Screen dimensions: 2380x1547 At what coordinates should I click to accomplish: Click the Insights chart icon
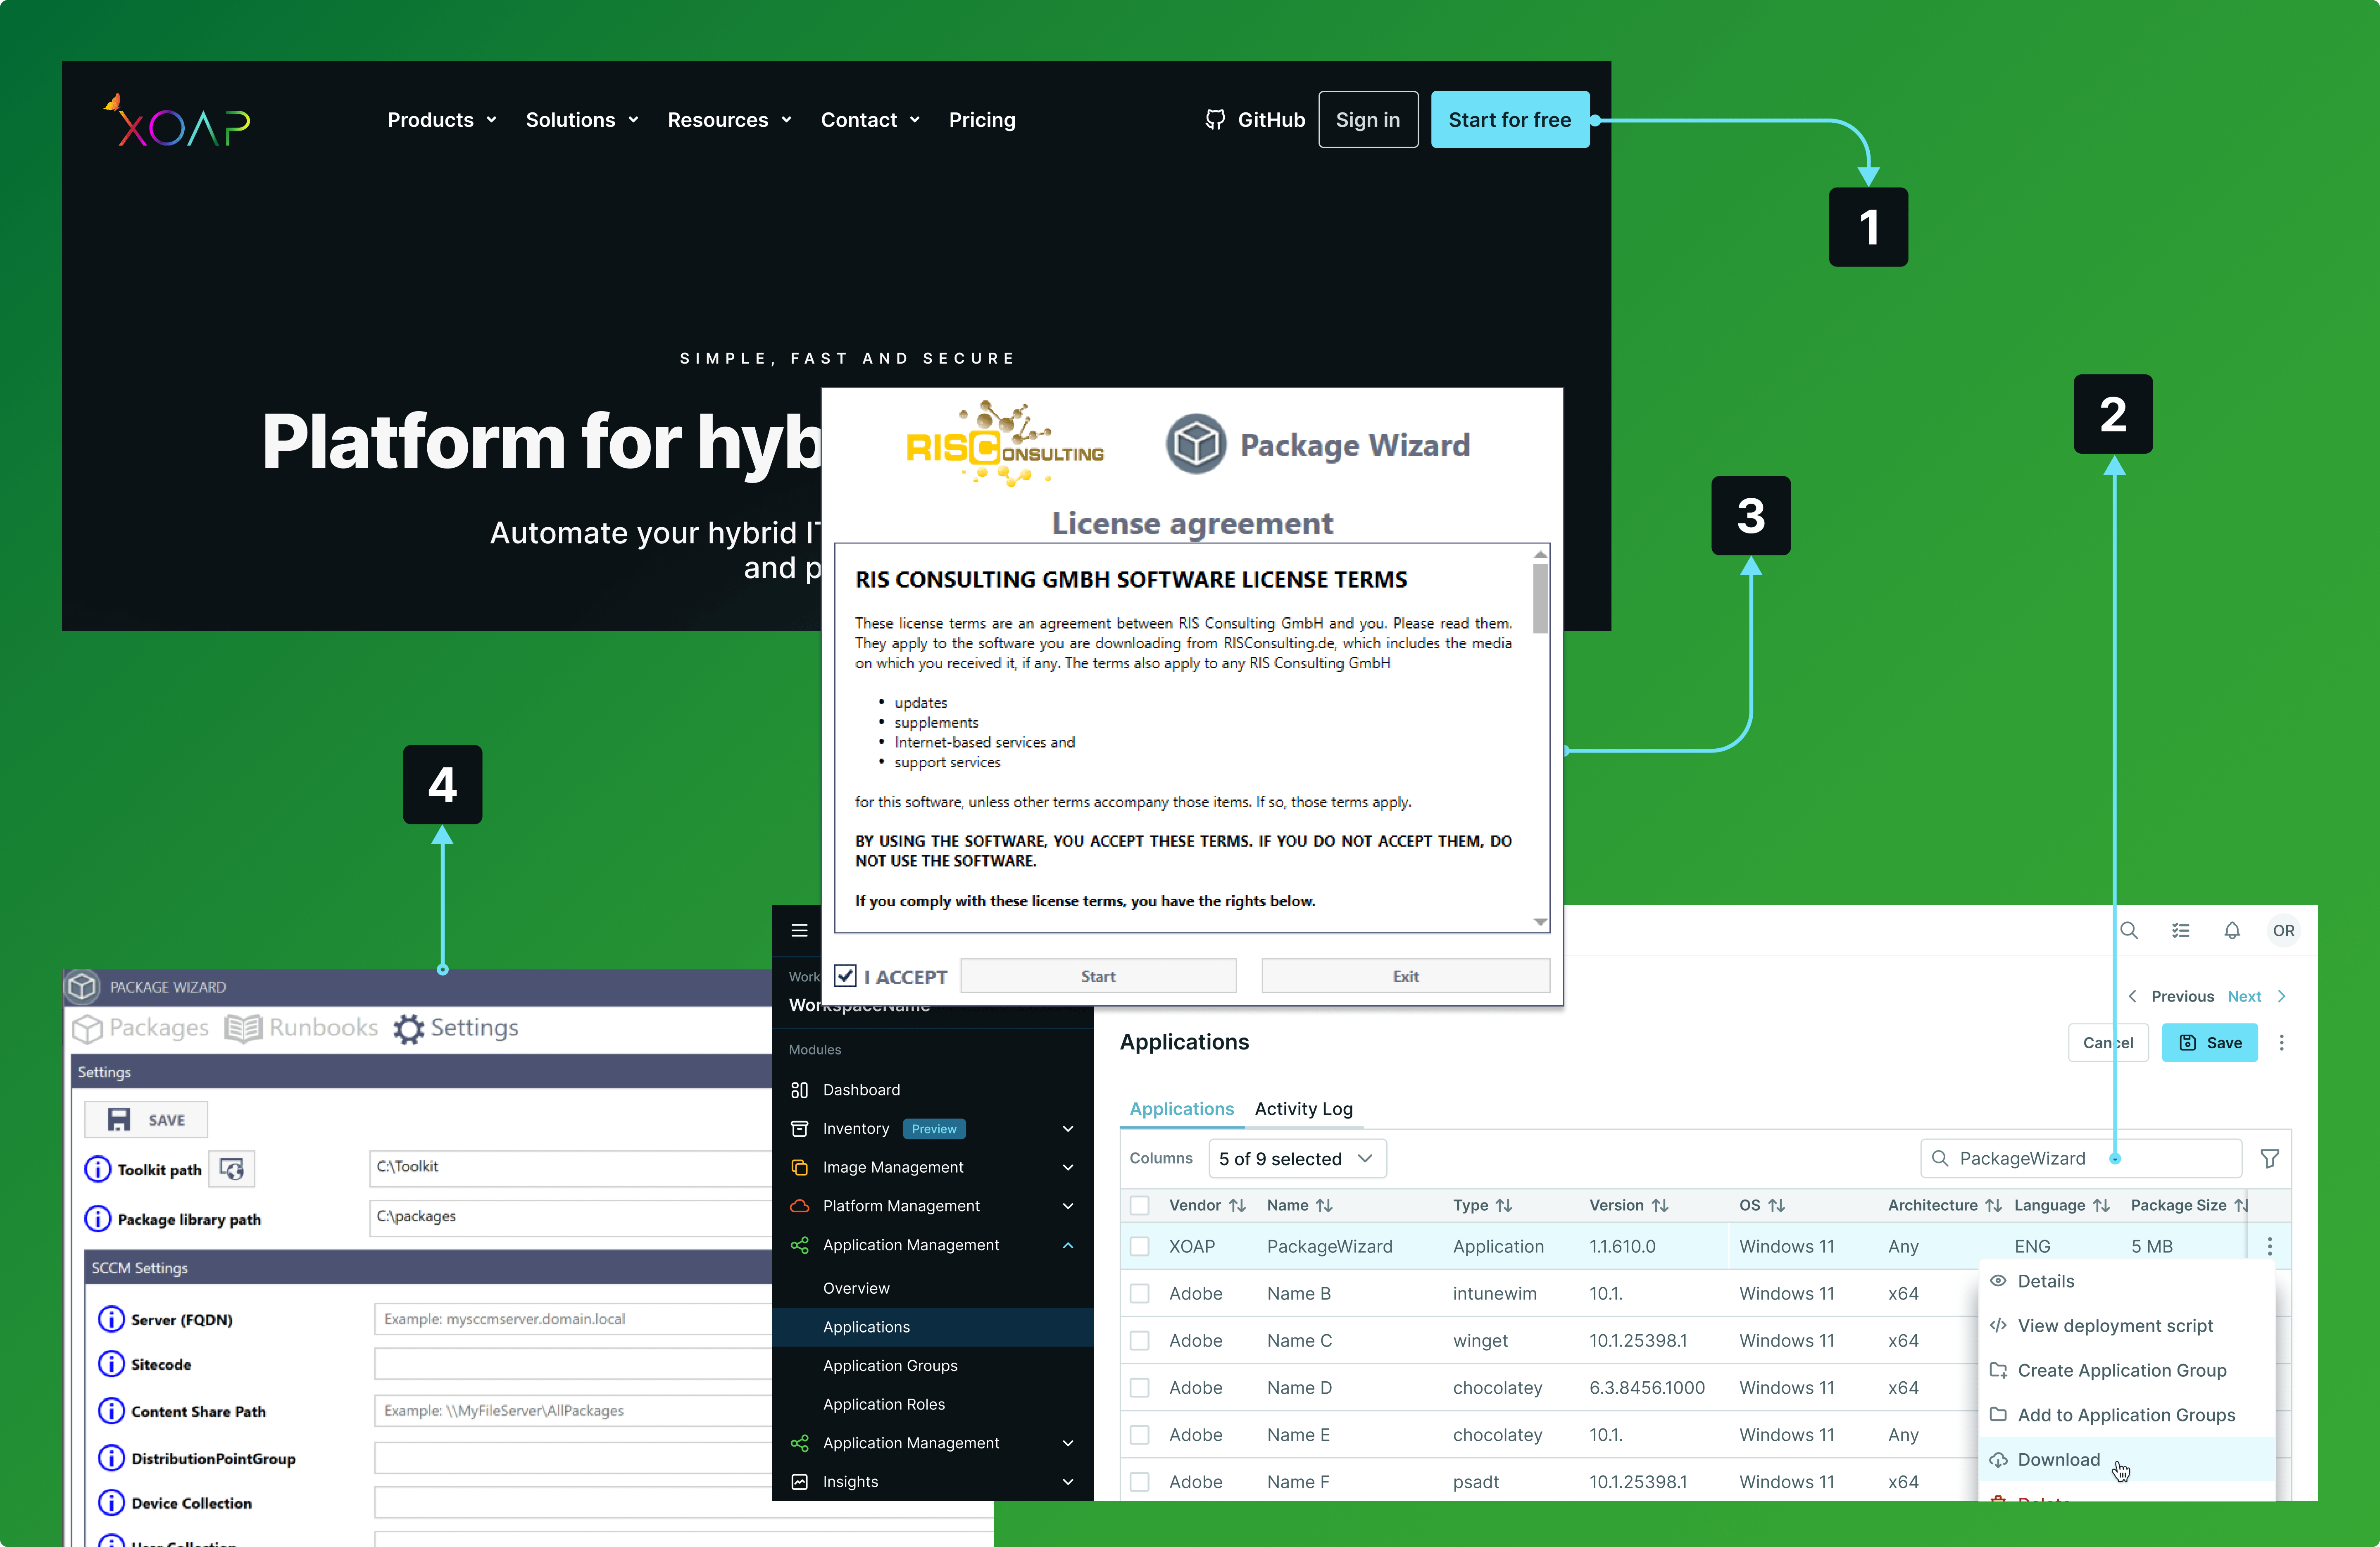[799, 1482]
